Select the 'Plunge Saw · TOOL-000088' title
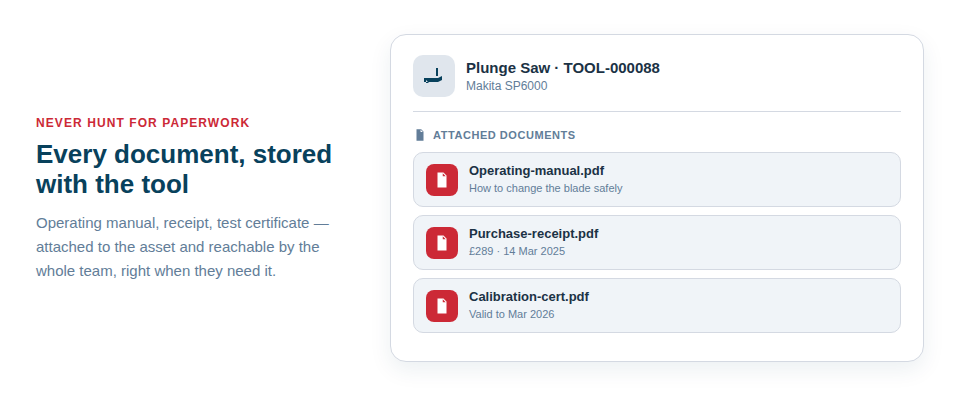This screenshot has height=396, width=960. [563, 68]
